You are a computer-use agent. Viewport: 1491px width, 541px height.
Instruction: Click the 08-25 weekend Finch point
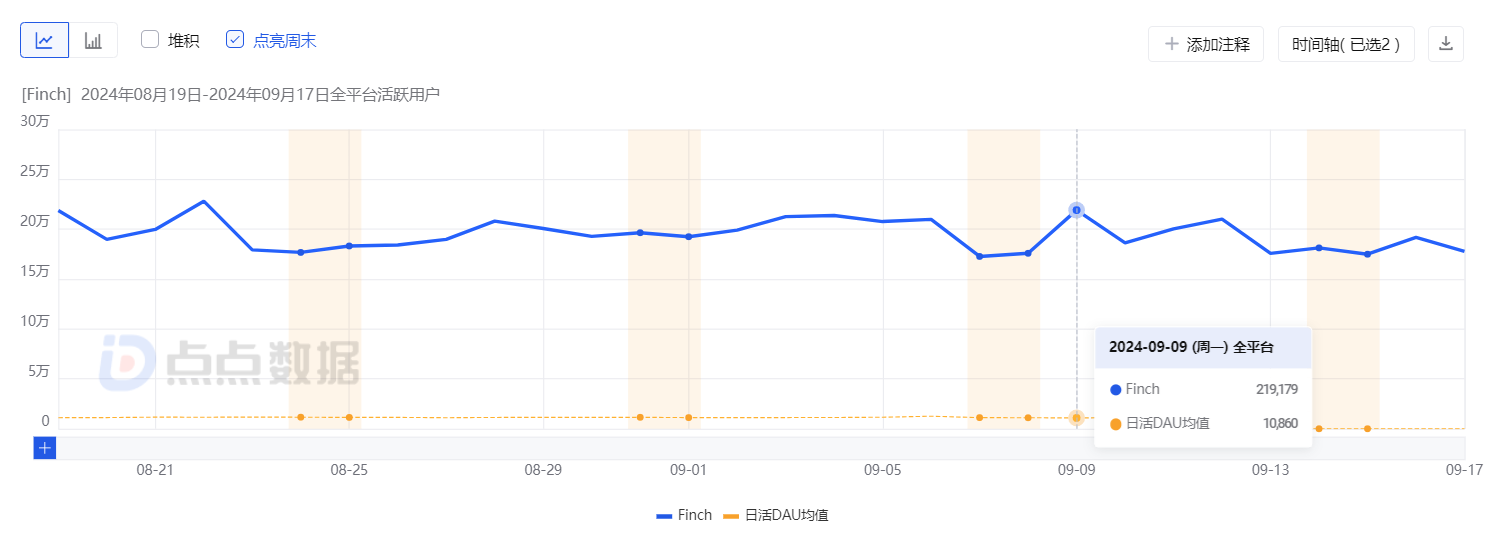point(349,245)
